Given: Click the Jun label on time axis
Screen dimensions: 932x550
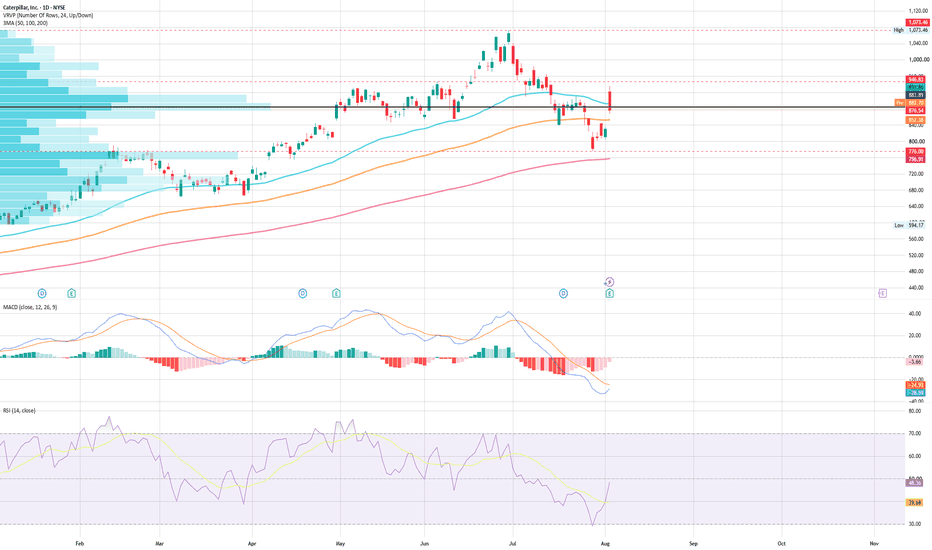Looking at the screenshot, I should tap(424, 543).
